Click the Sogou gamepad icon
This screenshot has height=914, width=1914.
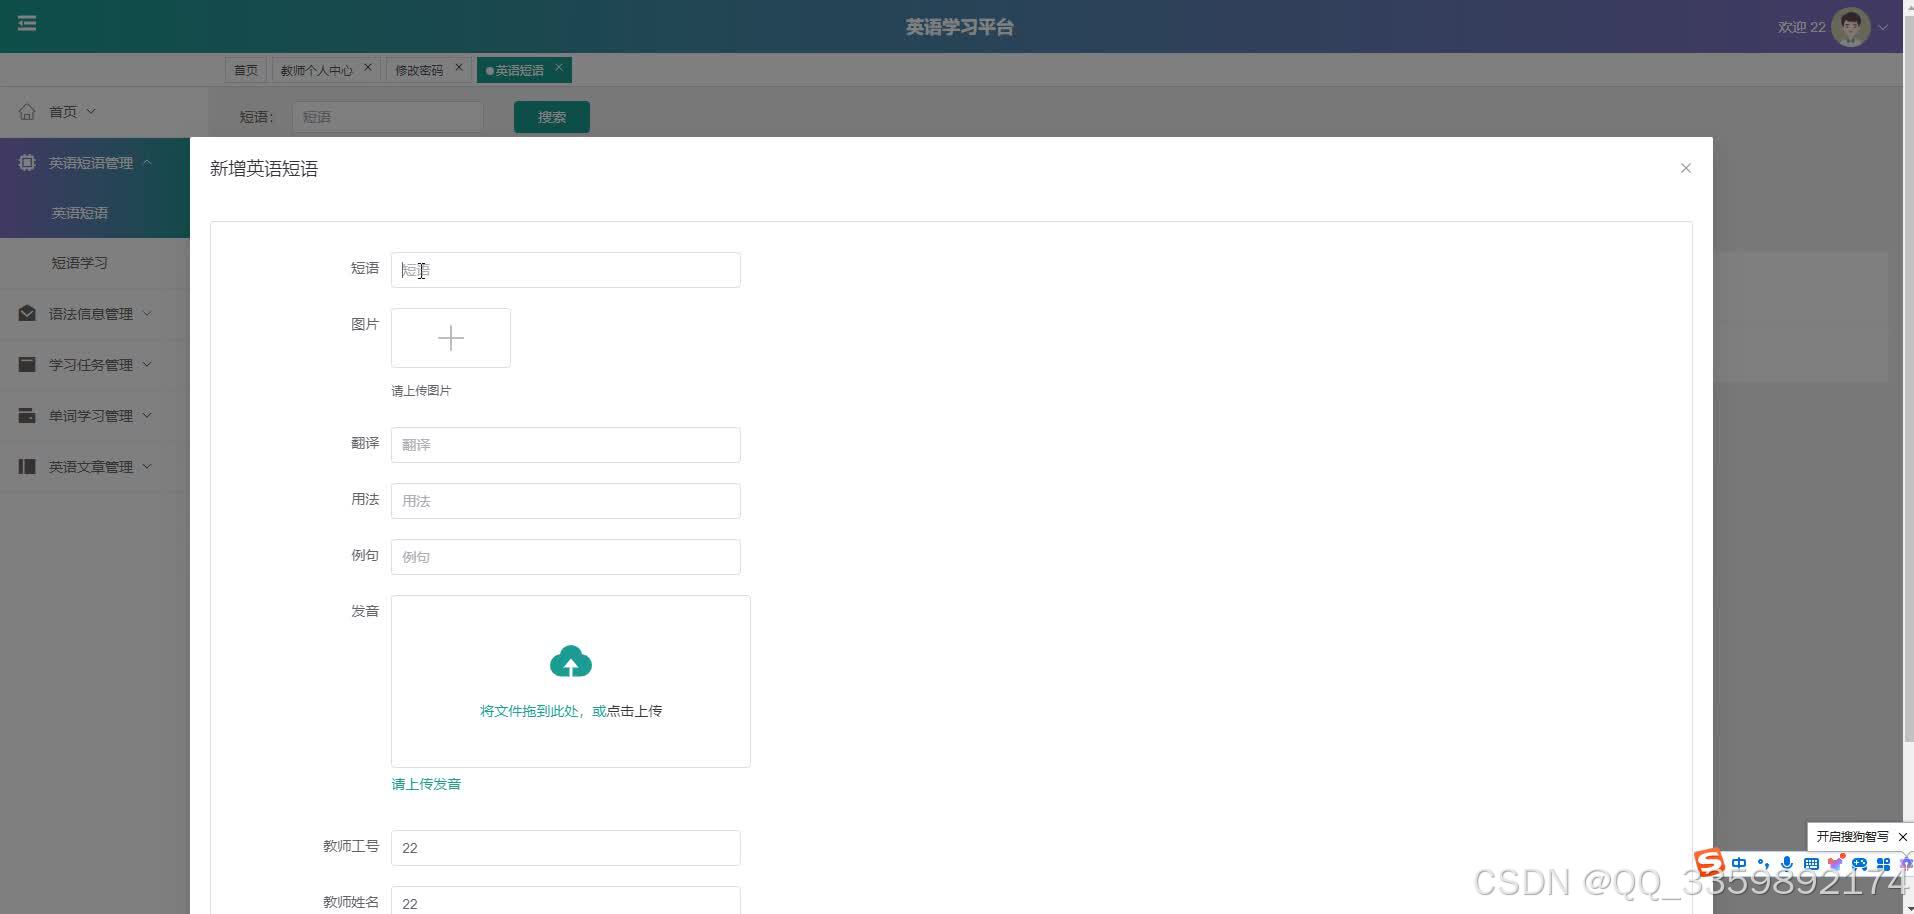pyautogui.click(x=1859, y=864)
